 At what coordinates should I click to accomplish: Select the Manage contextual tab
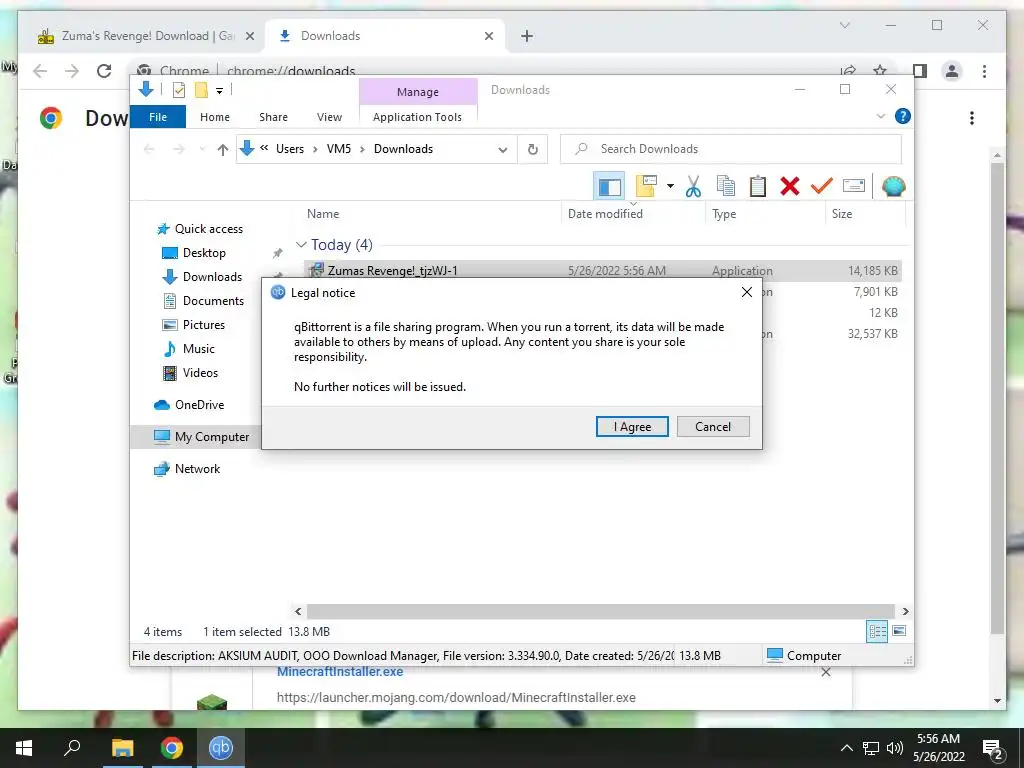pos(418,92)
